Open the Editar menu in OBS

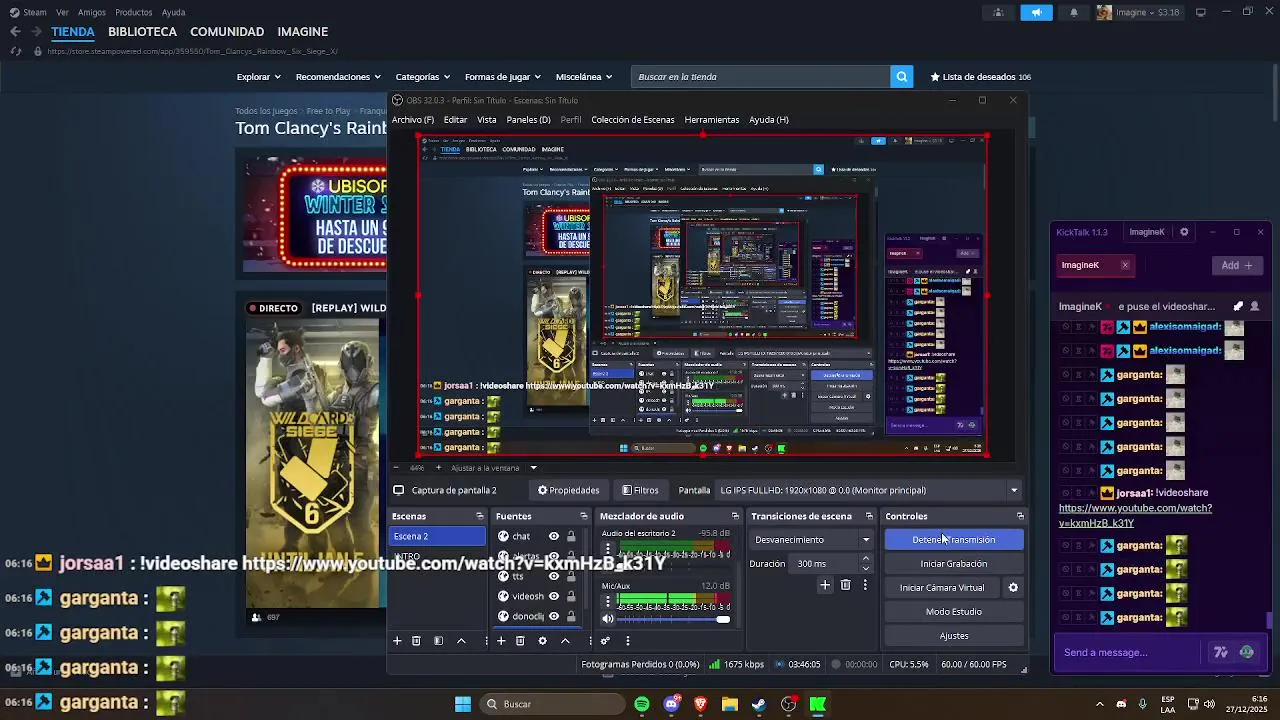point(455,120)
